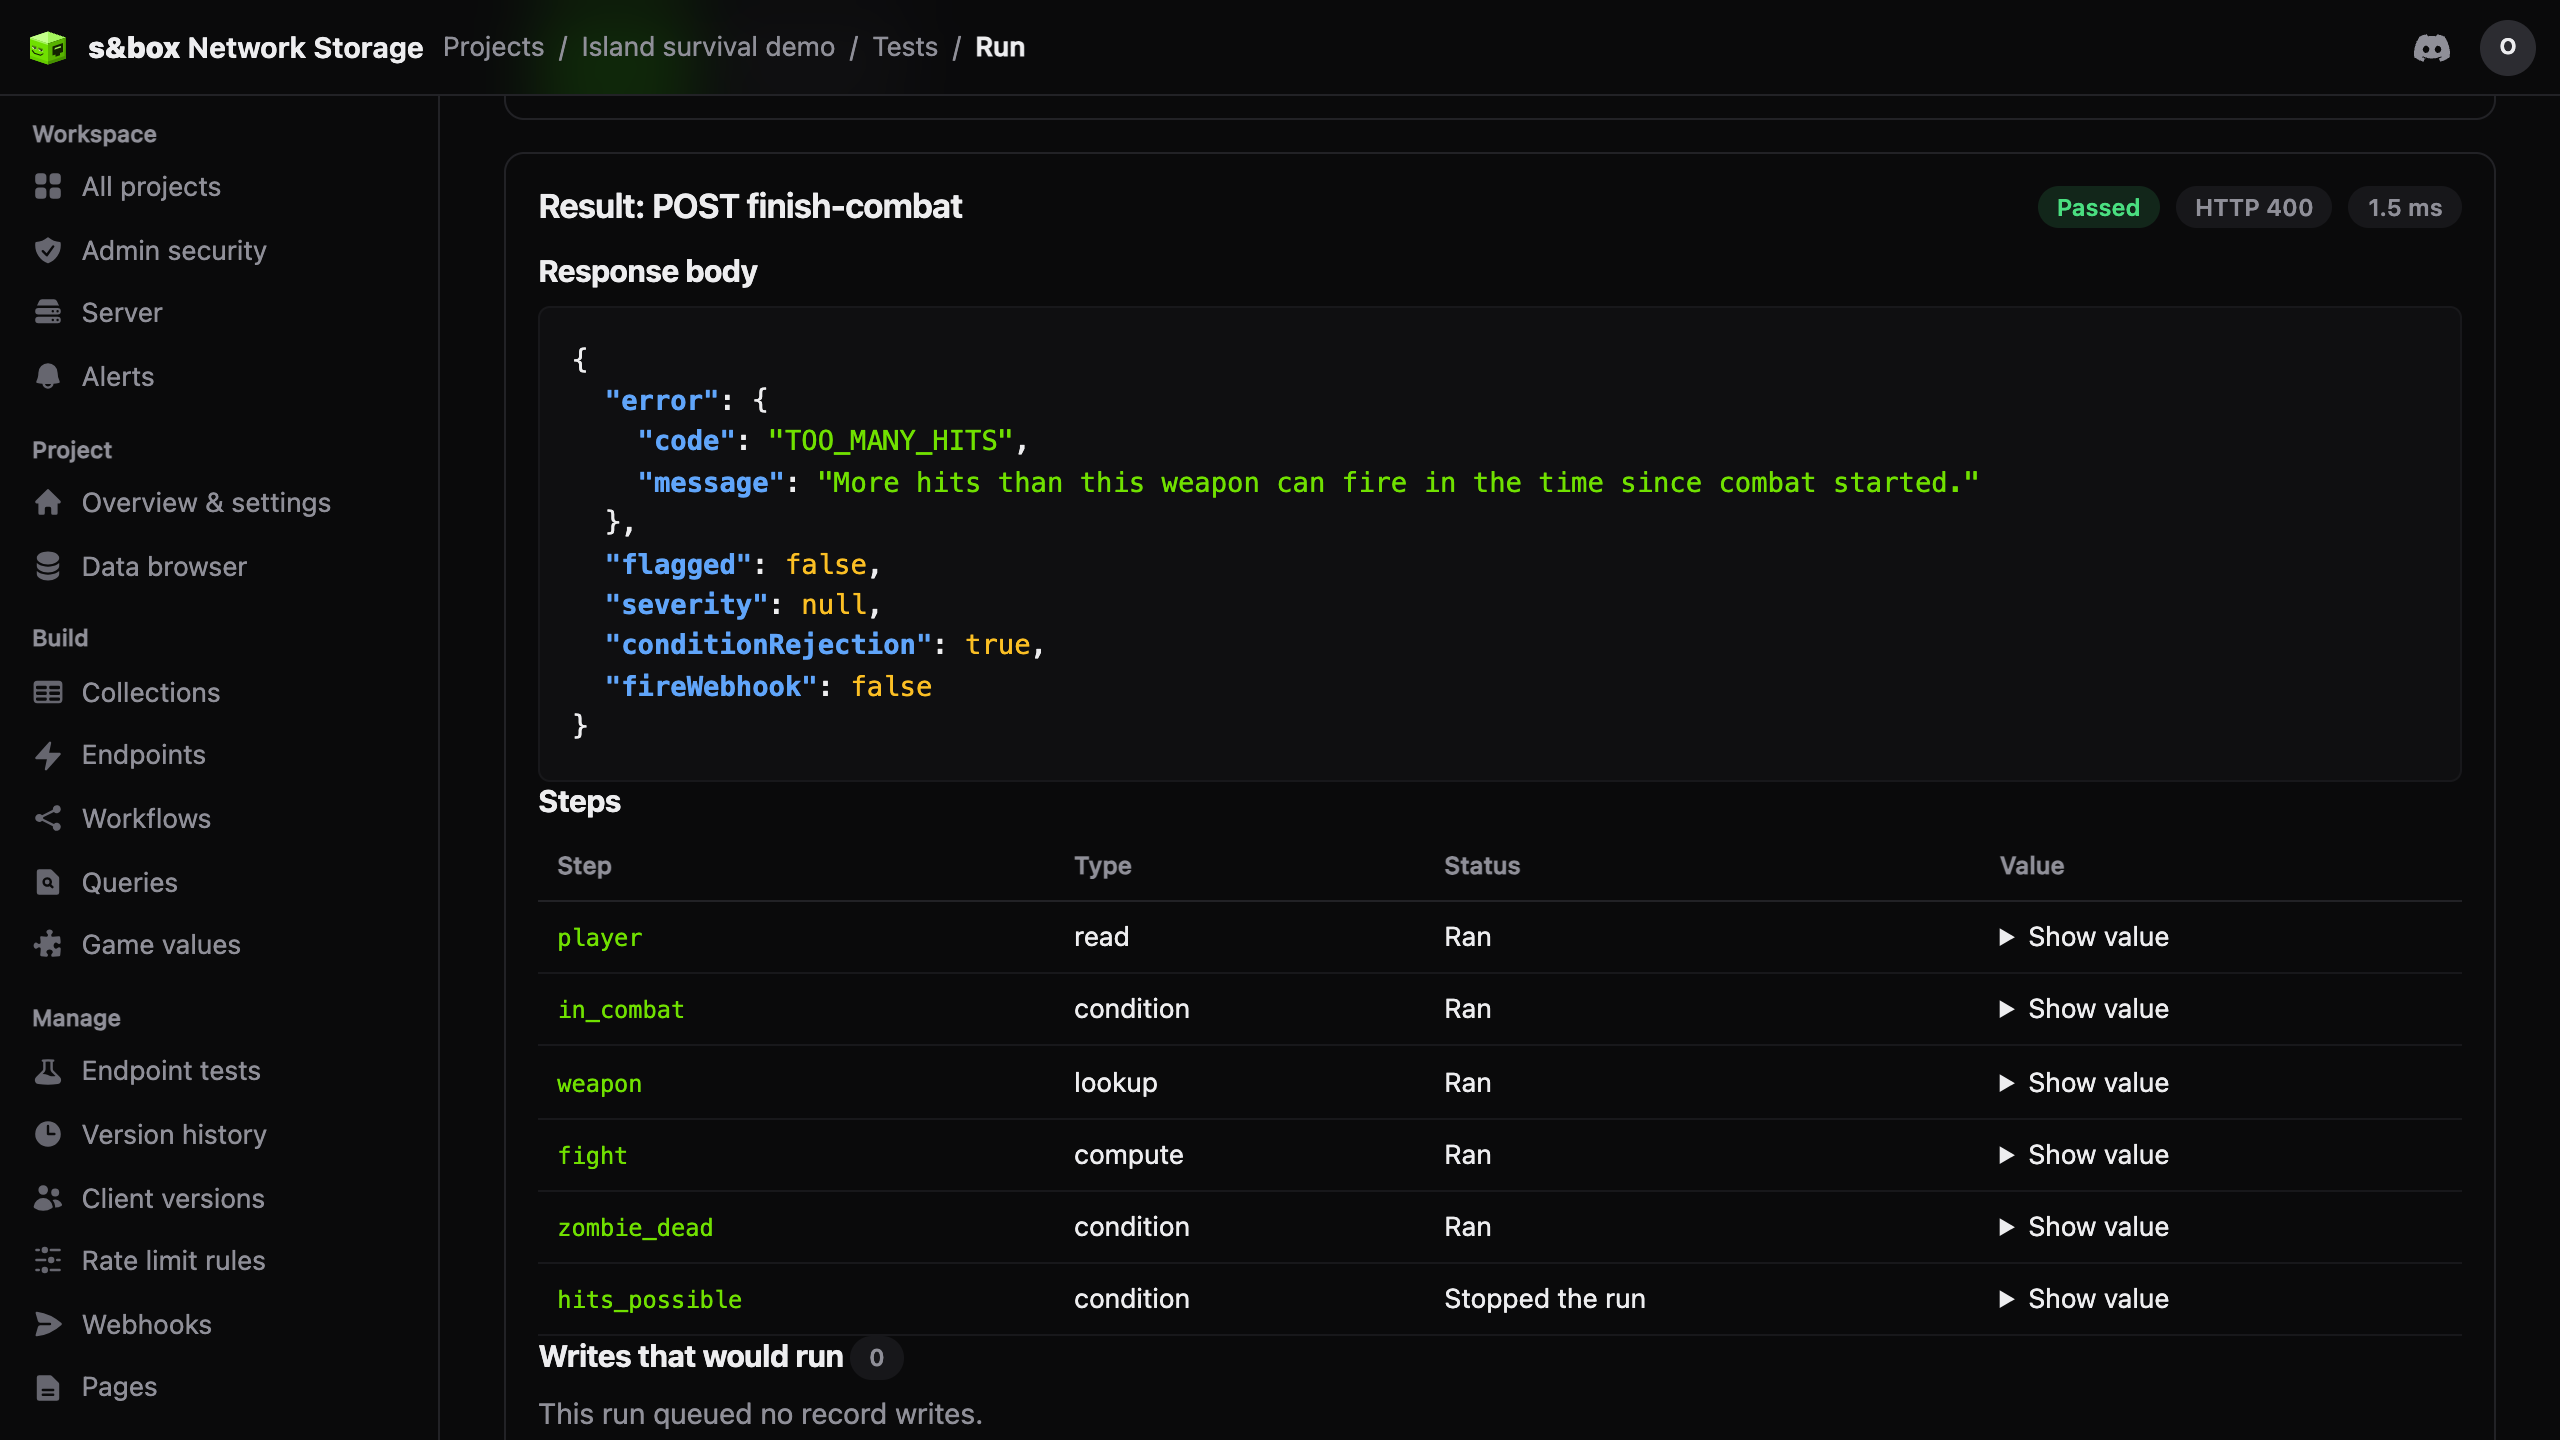The image size is (2560, 1440).
Task: Open Version history
Action: coord(174,1134)
